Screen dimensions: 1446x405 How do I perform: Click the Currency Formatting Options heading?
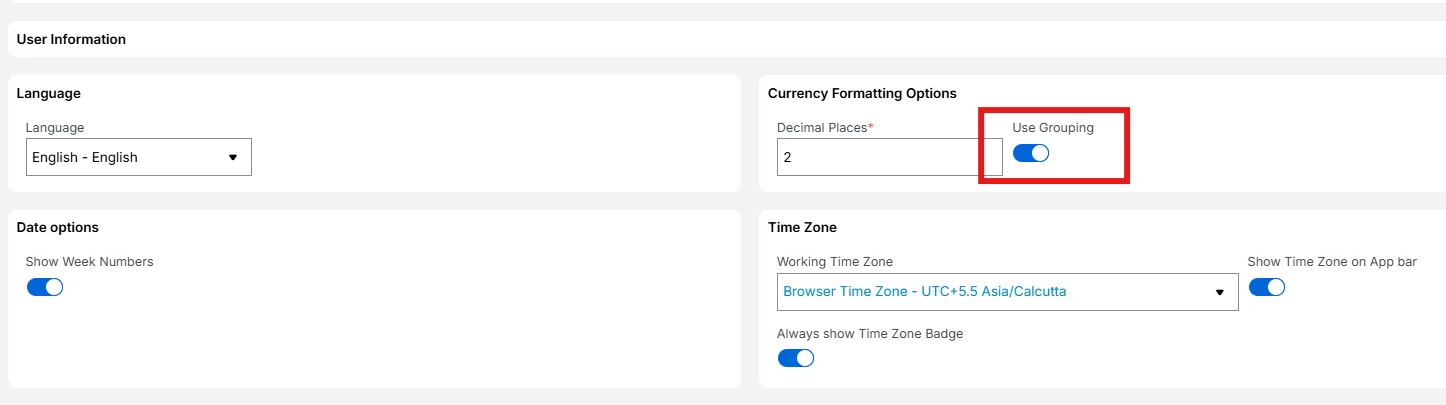coord(862,93)
